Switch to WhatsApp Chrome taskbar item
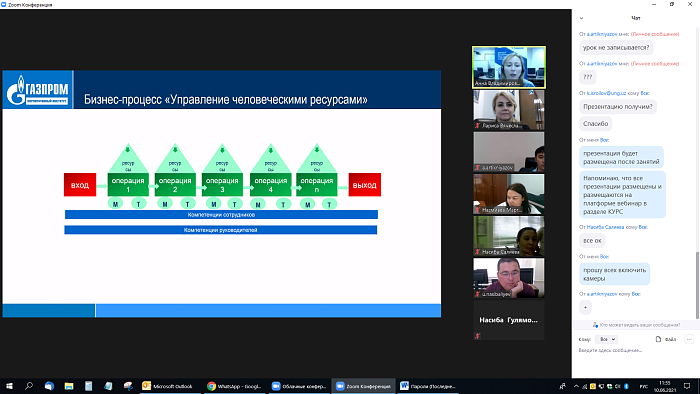700x394 pixels. (x=234, y=386)
